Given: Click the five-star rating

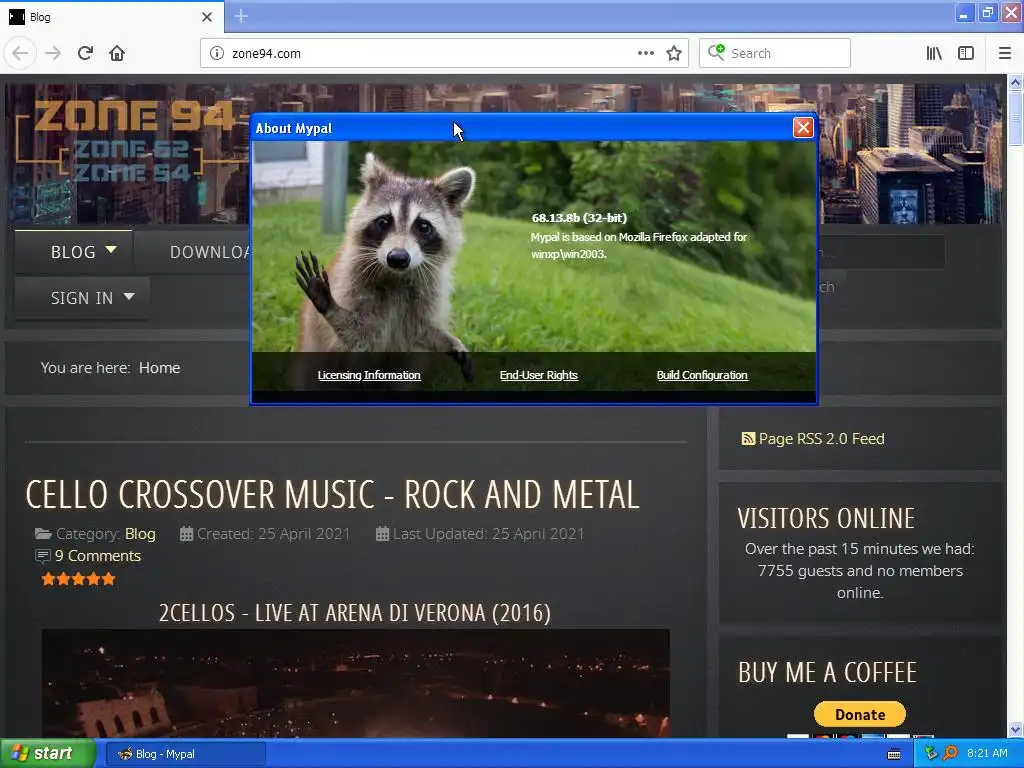Looking at the screenshot, I should coord(78,579).
